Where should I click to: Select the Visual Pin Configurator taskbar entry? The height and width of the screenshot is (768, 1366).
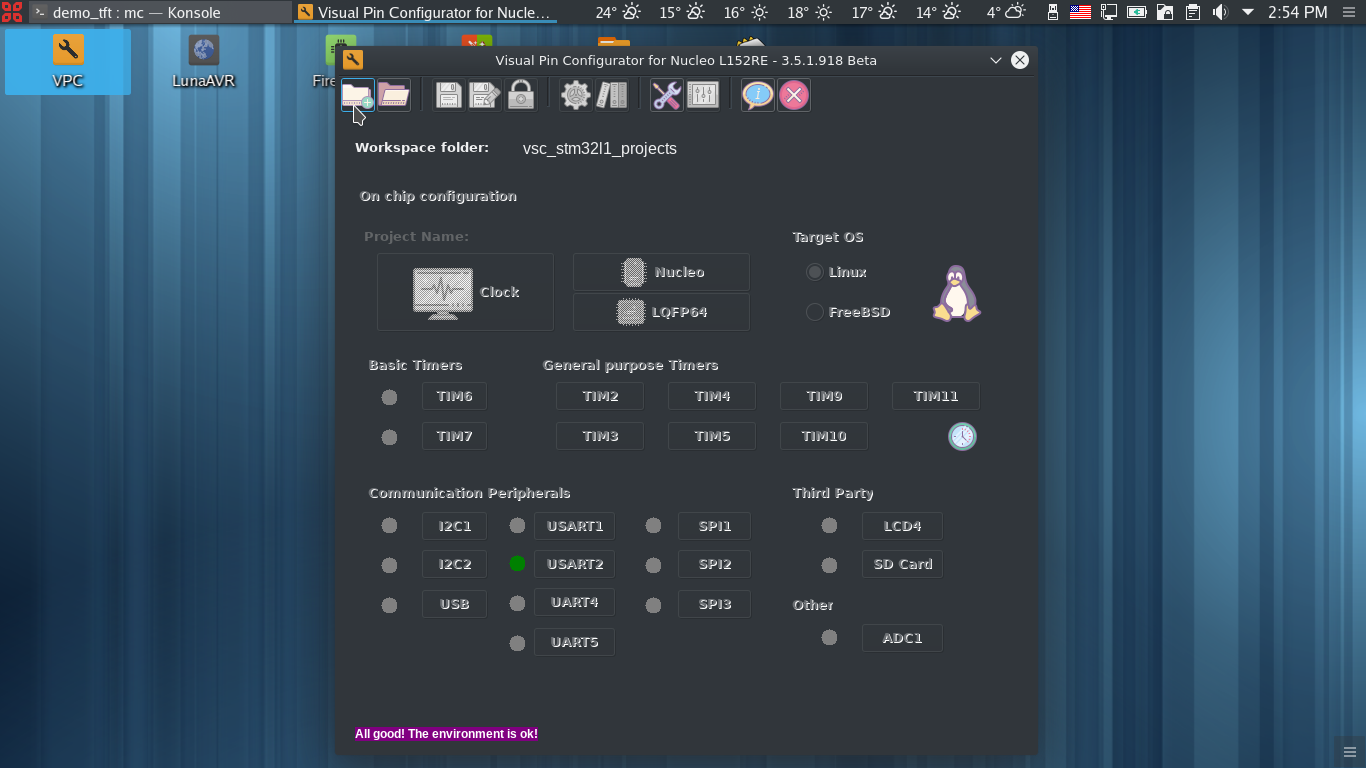click(426, 12)
